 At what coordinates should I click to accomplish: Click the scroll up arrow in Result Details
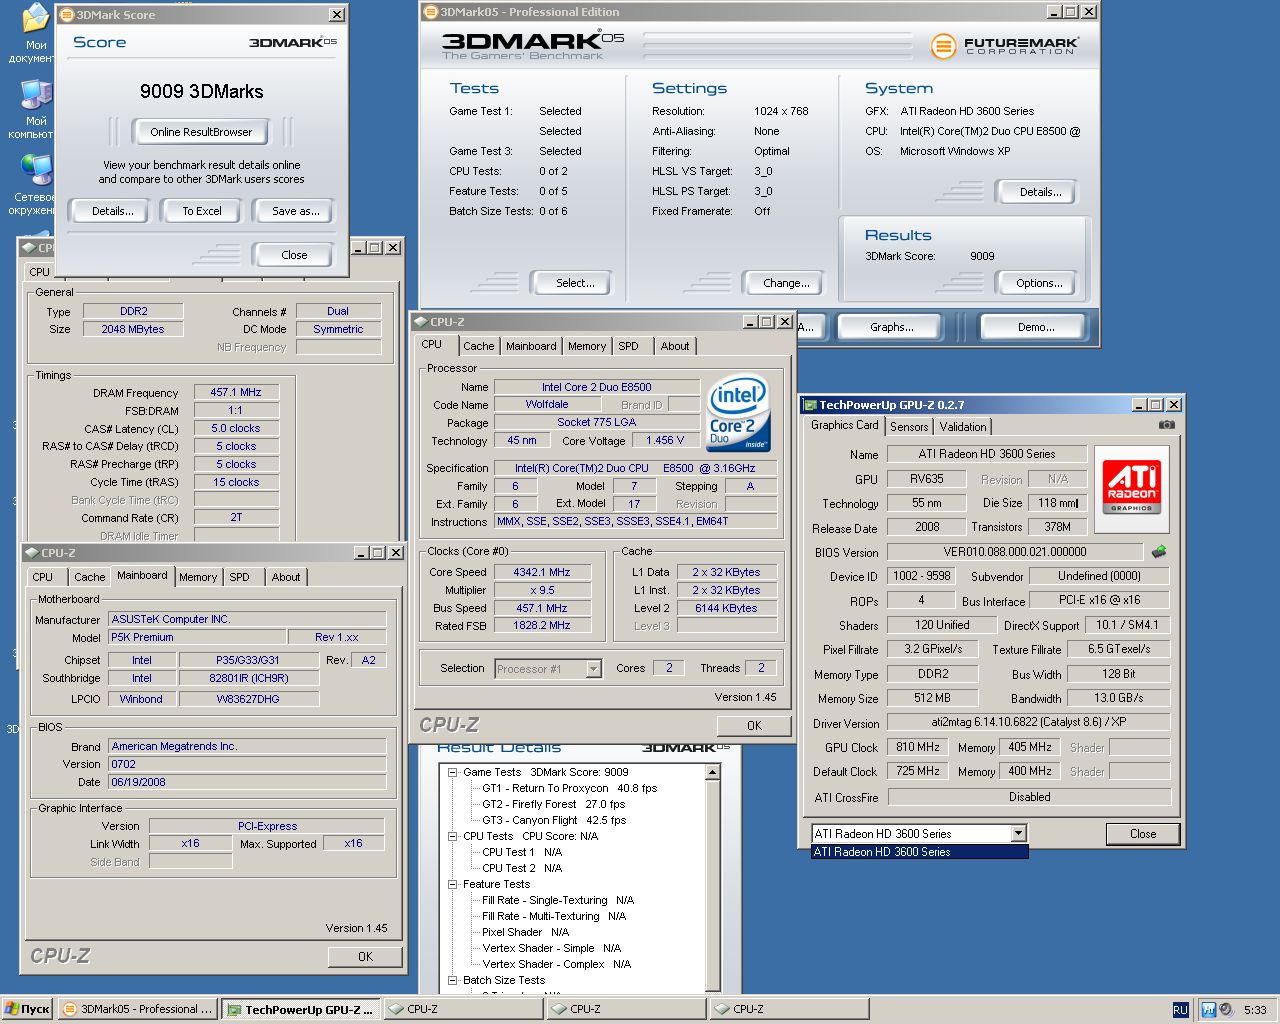(x=713, y=772)
